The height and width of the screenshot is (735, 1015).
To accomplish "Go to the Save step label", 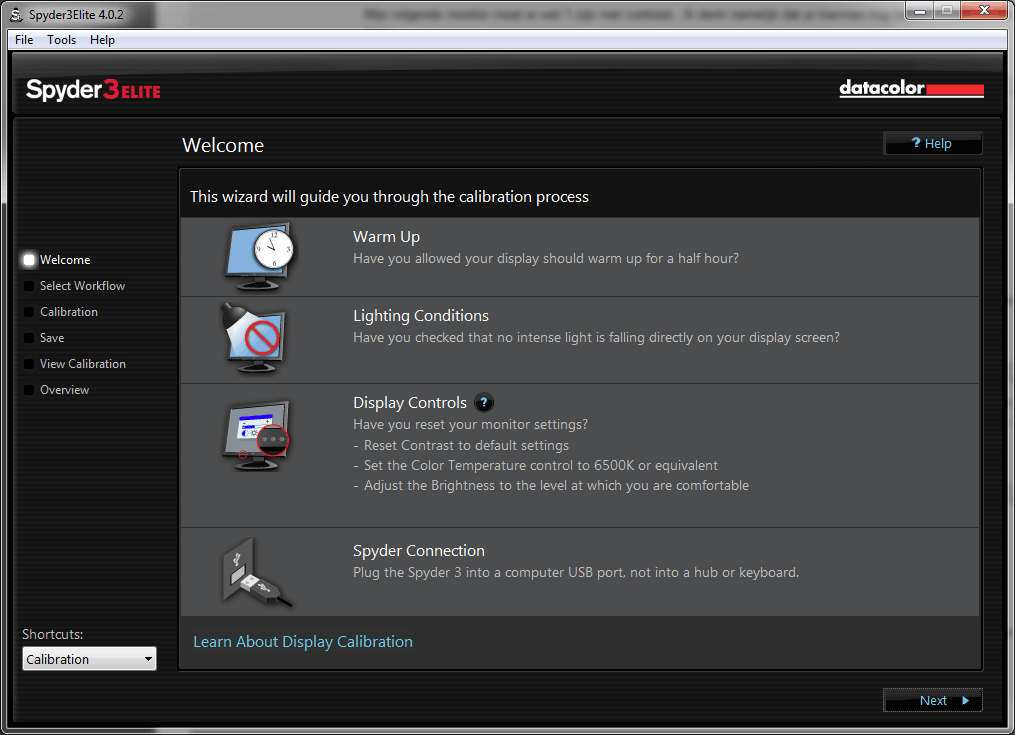I will pos(52,337).
